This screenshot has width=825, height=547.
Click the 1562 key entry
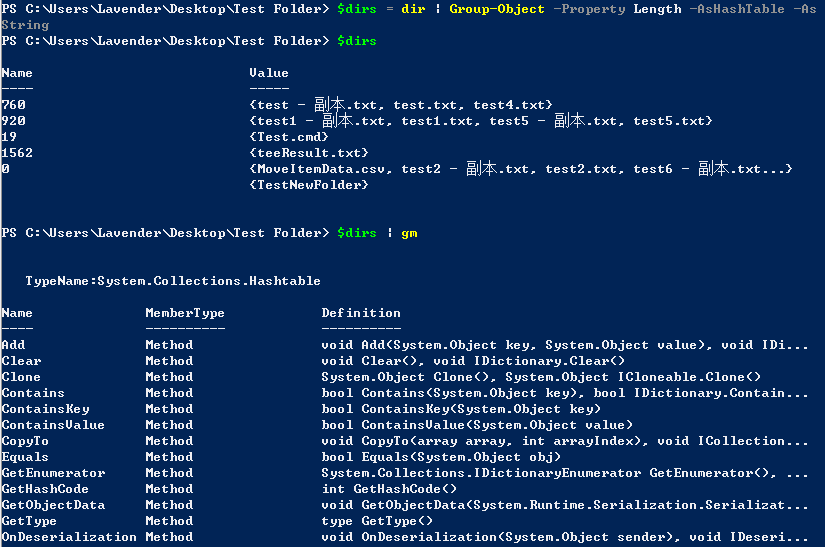[x=18, y=153]
